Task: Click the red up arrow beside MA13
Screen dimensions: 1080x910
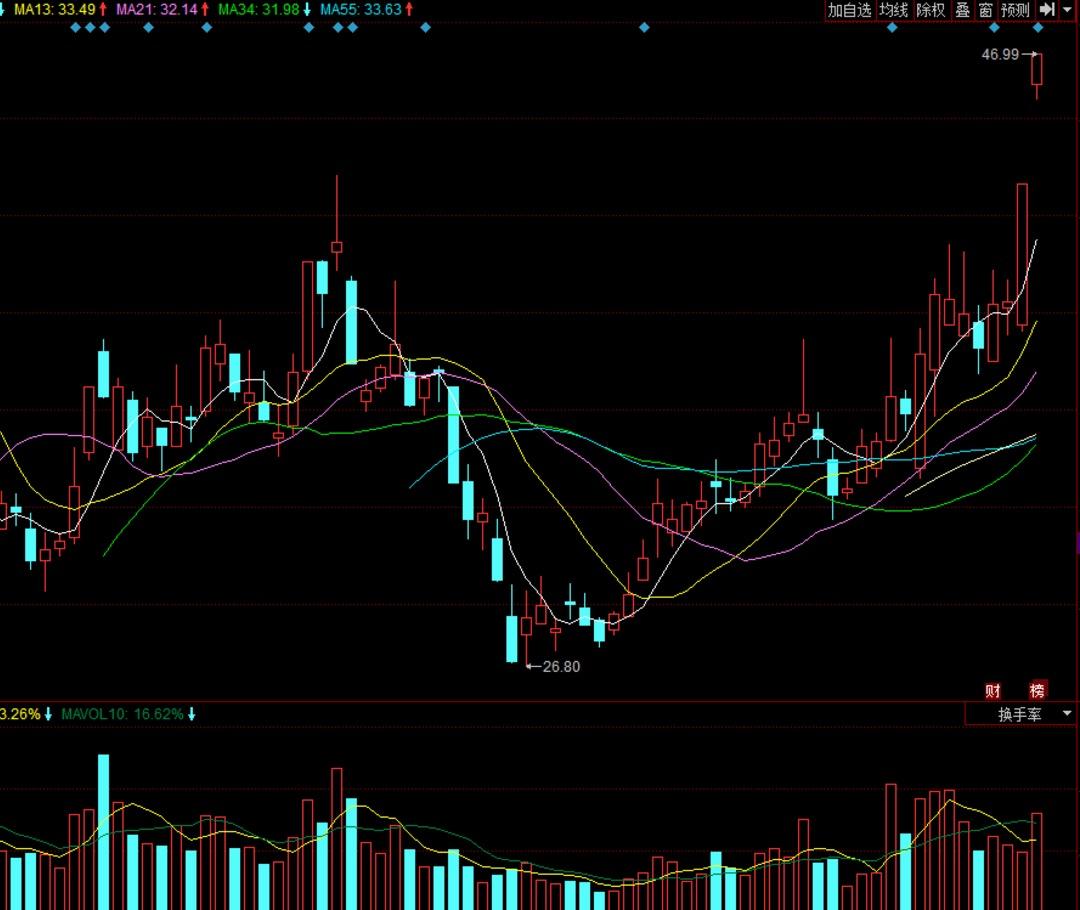Action: 103,10
